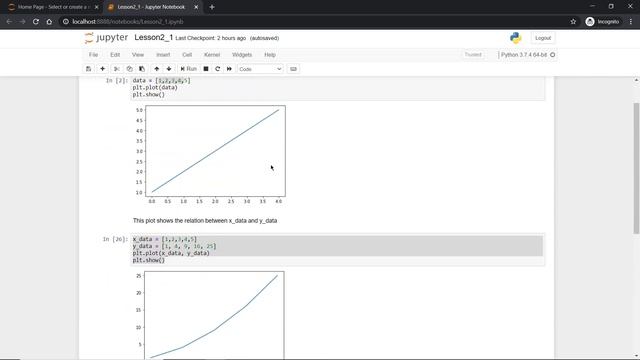640x360 pixels.
Task: Click the x_data y_data code cell
Action: click(338, 250)
